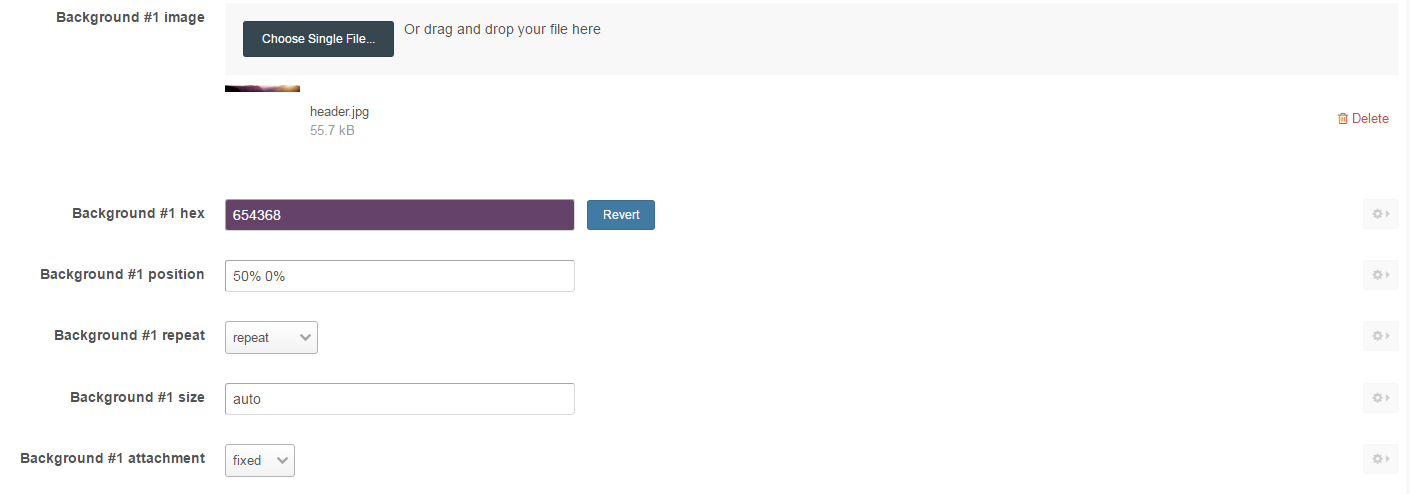Viewport: 1410px width, 494px height.
Task: Expand the Background #1 attachment dropdown
Action: (x=260, y=461)
